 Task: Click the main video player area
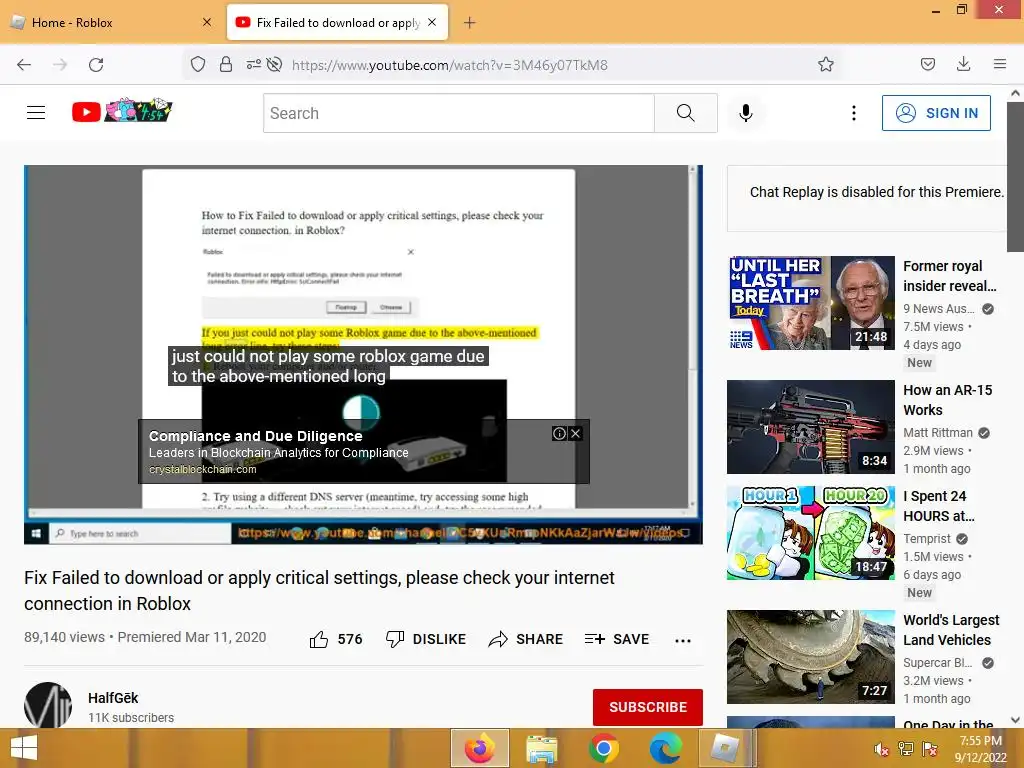(x=363, y=355)
